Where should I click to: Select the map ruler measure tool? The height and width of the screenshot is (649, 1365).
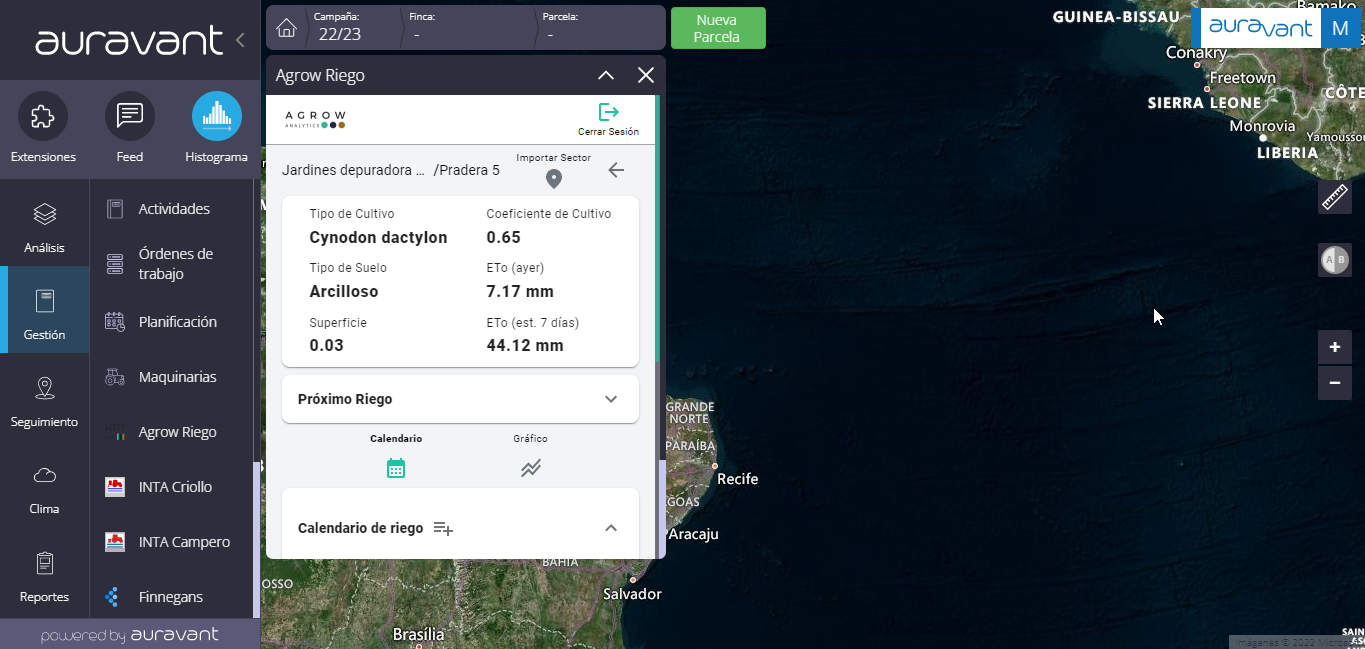tap(1335, 197)
